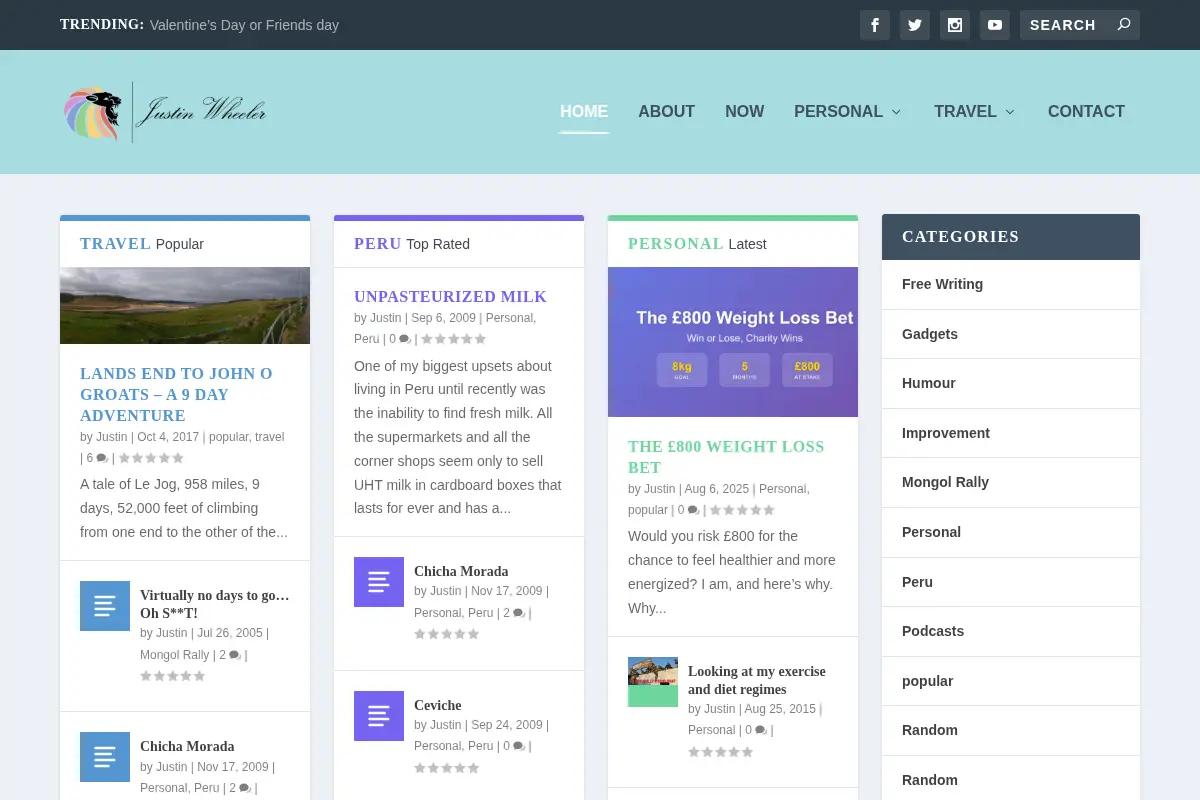This screenshot has width=1200, height=800.
Task: Open thumbnail beside exercise and diet regimes
Action: (x=653, y=682)
